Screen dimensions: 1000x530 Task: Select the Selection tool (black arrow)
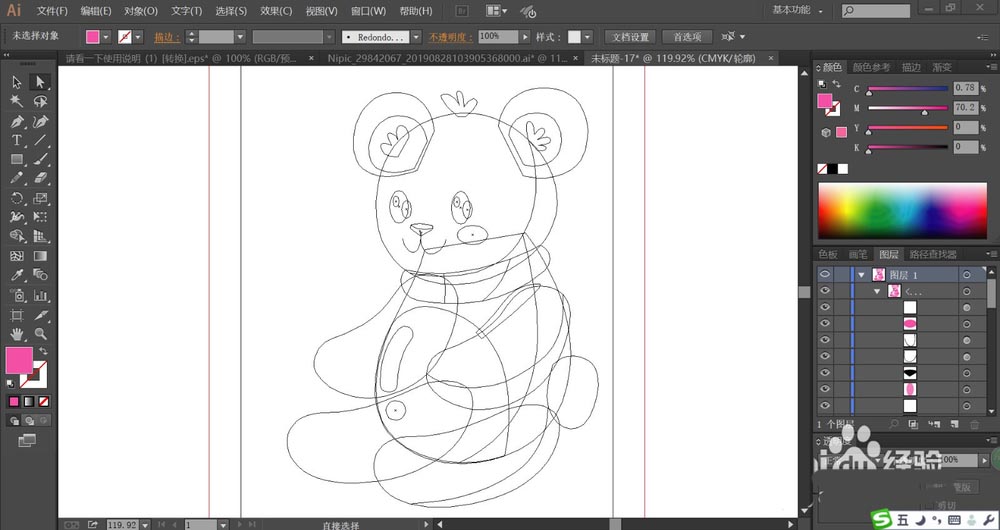pos(17,82)
